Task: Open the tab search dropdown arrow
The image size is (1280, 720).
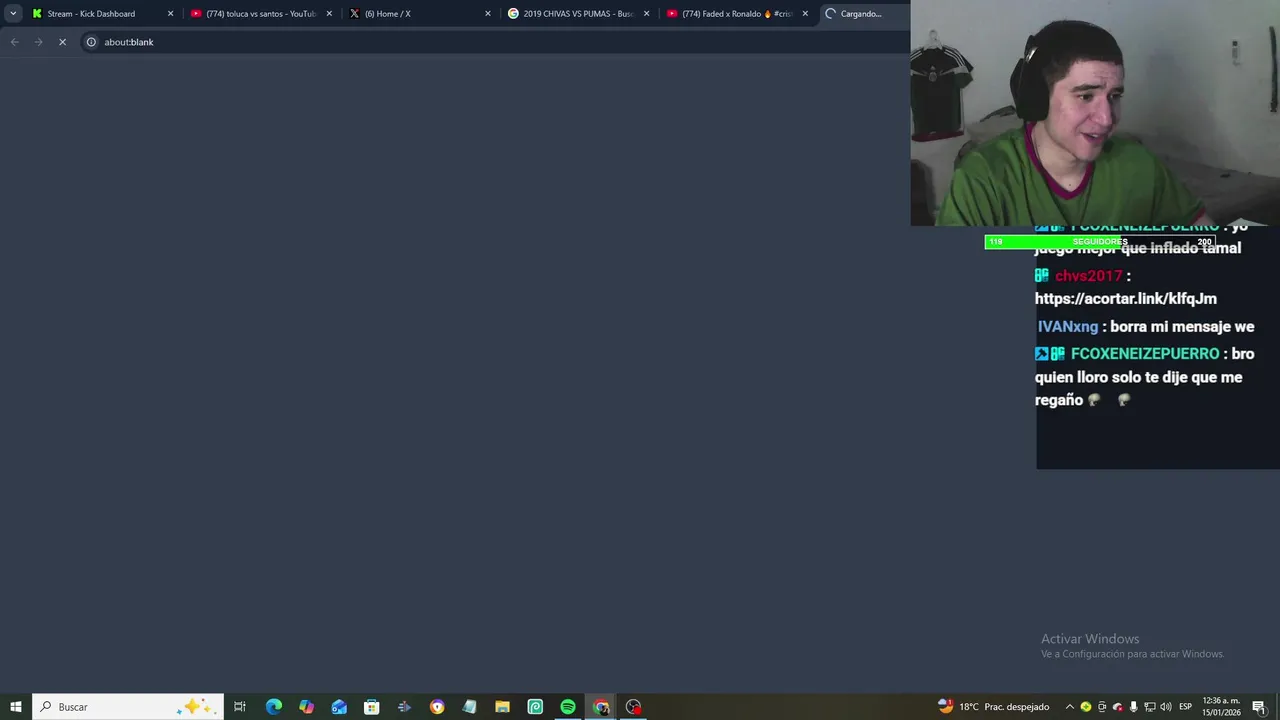Action: 13,14
